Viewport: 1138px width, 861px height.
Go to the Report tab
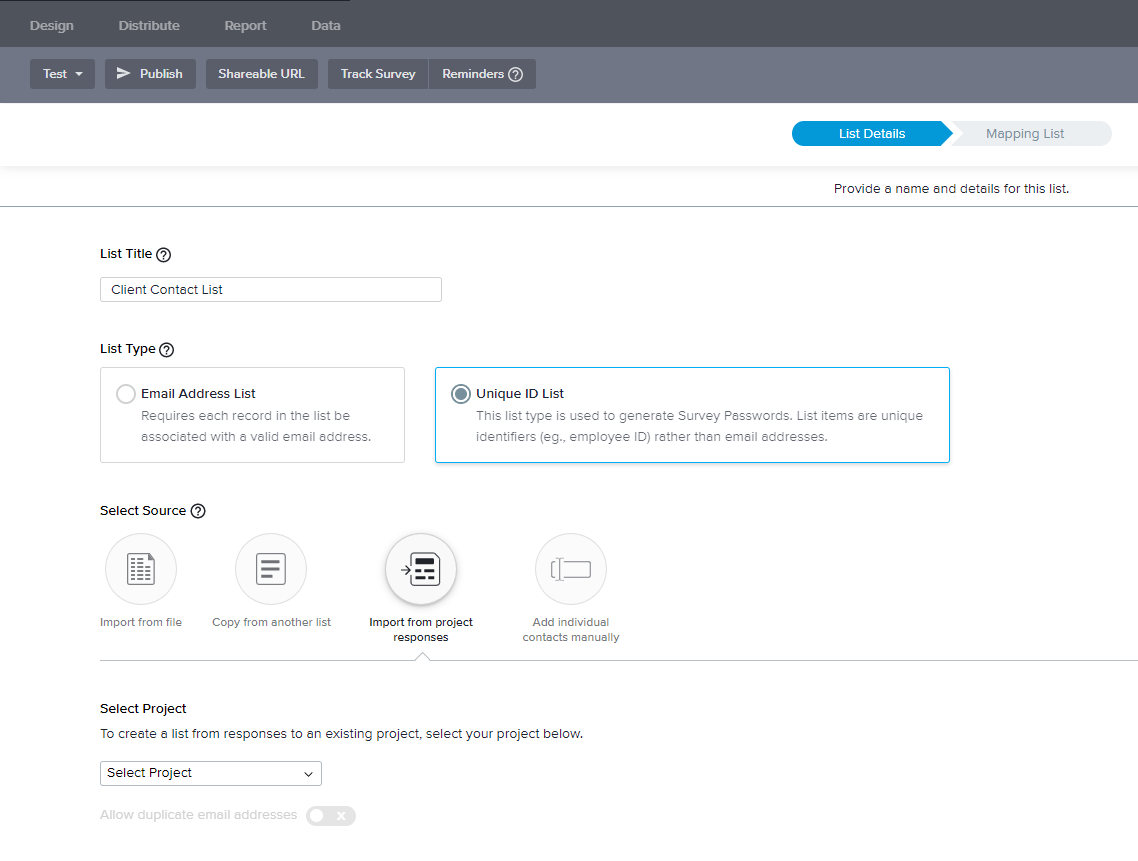point(245,25)
